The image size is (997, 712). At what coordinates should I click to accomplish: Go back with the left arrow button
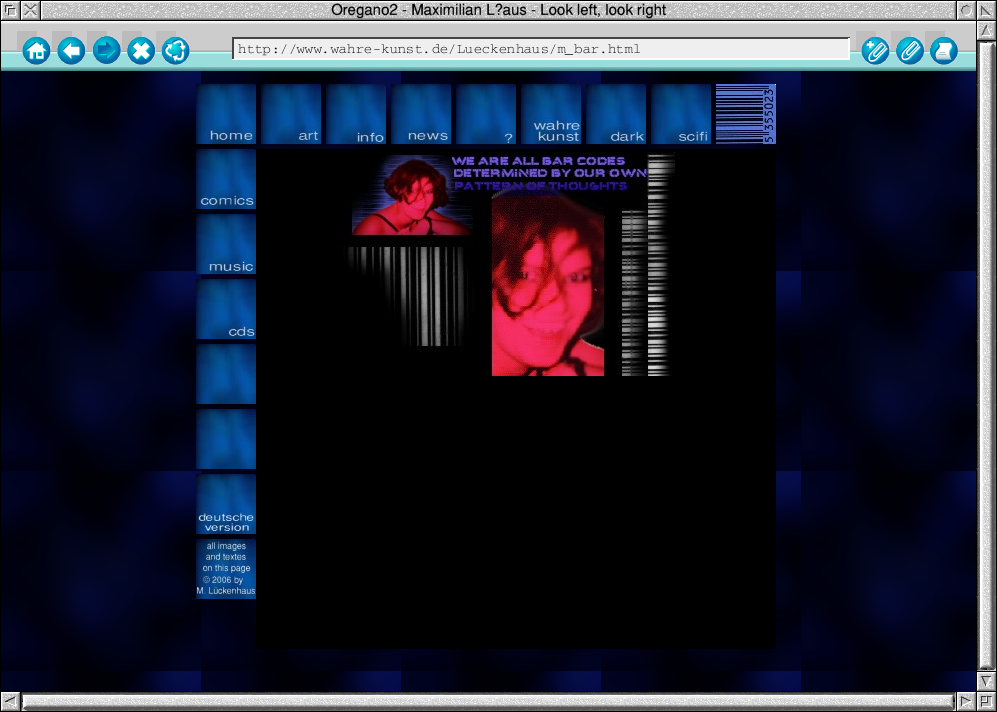tap(71, 50)
